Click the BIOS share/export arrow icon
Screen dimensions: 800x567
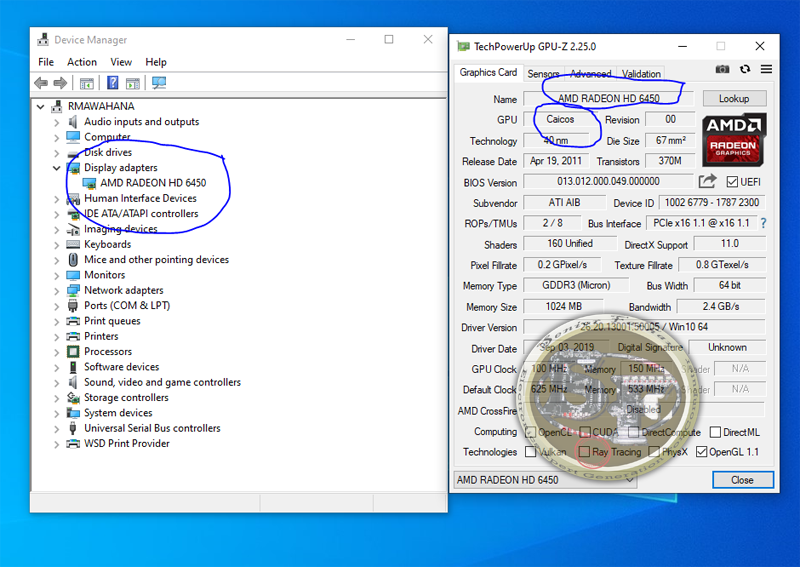pyautogui.click(x=707, y=181)
